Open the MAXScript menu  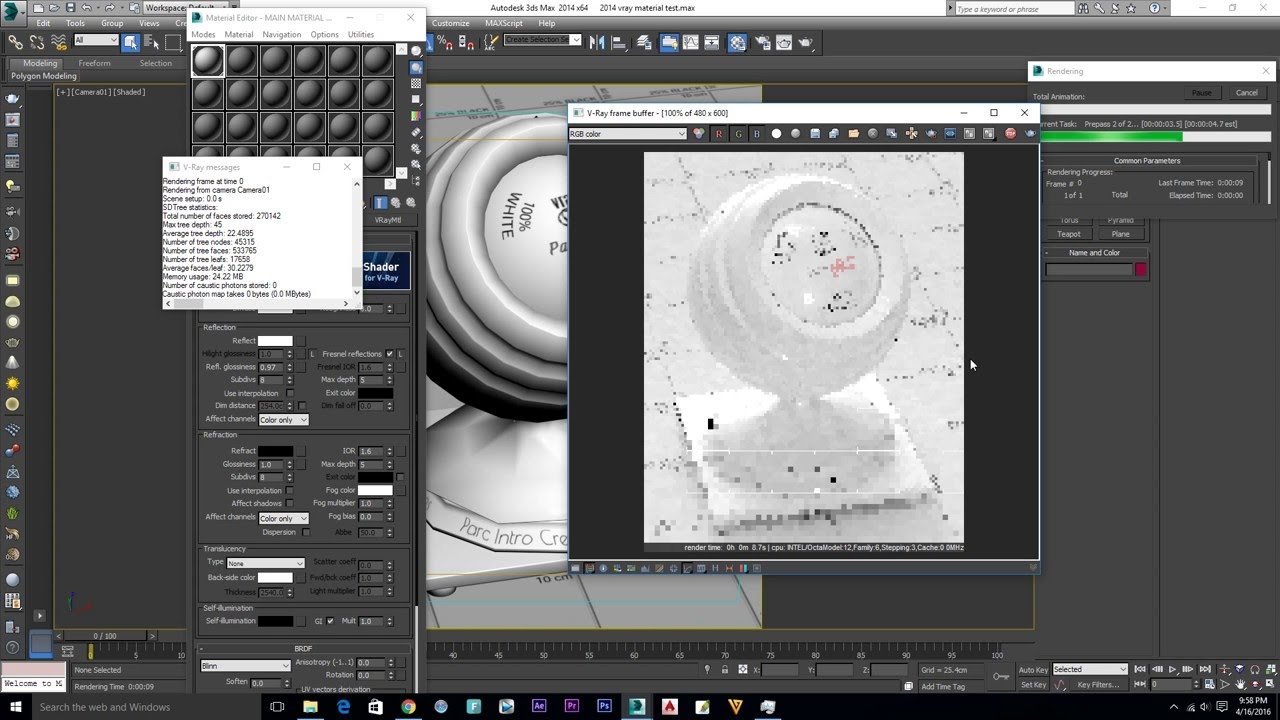[x=503, y=23]
